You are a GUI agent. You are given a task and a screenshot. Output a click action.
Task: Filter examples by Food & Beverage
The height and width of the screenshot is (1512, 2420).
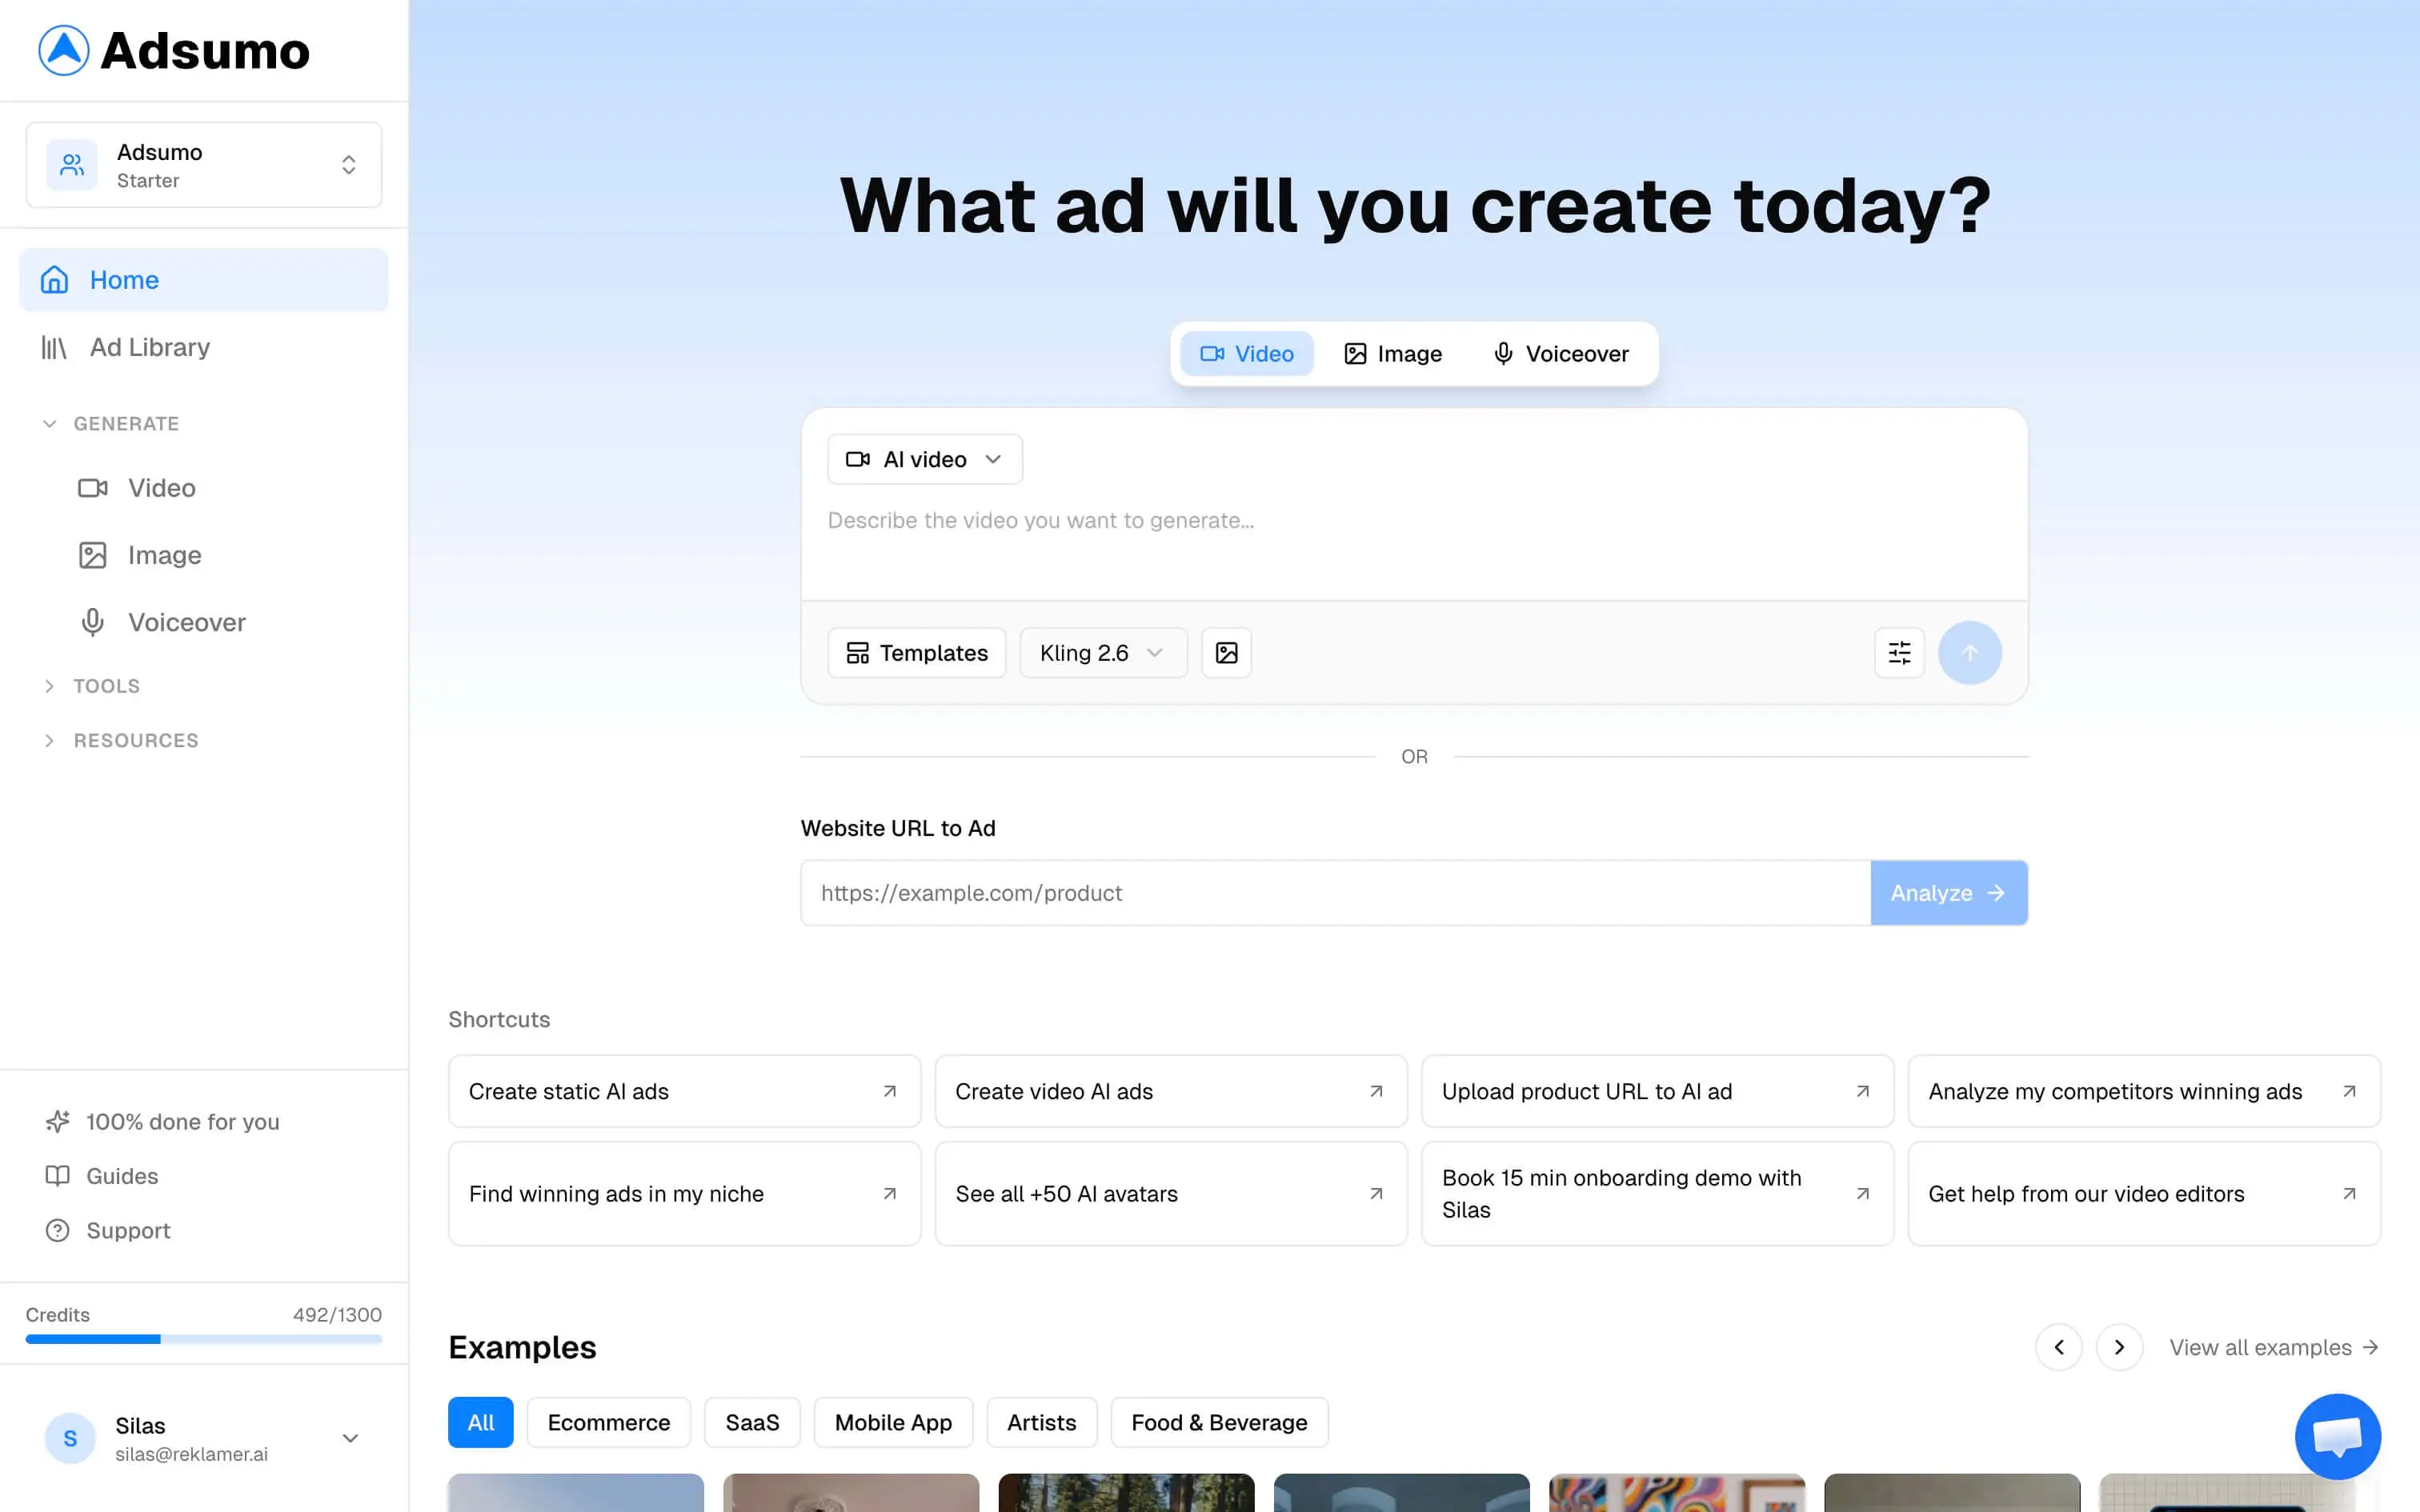[x=1219, y=1422]
